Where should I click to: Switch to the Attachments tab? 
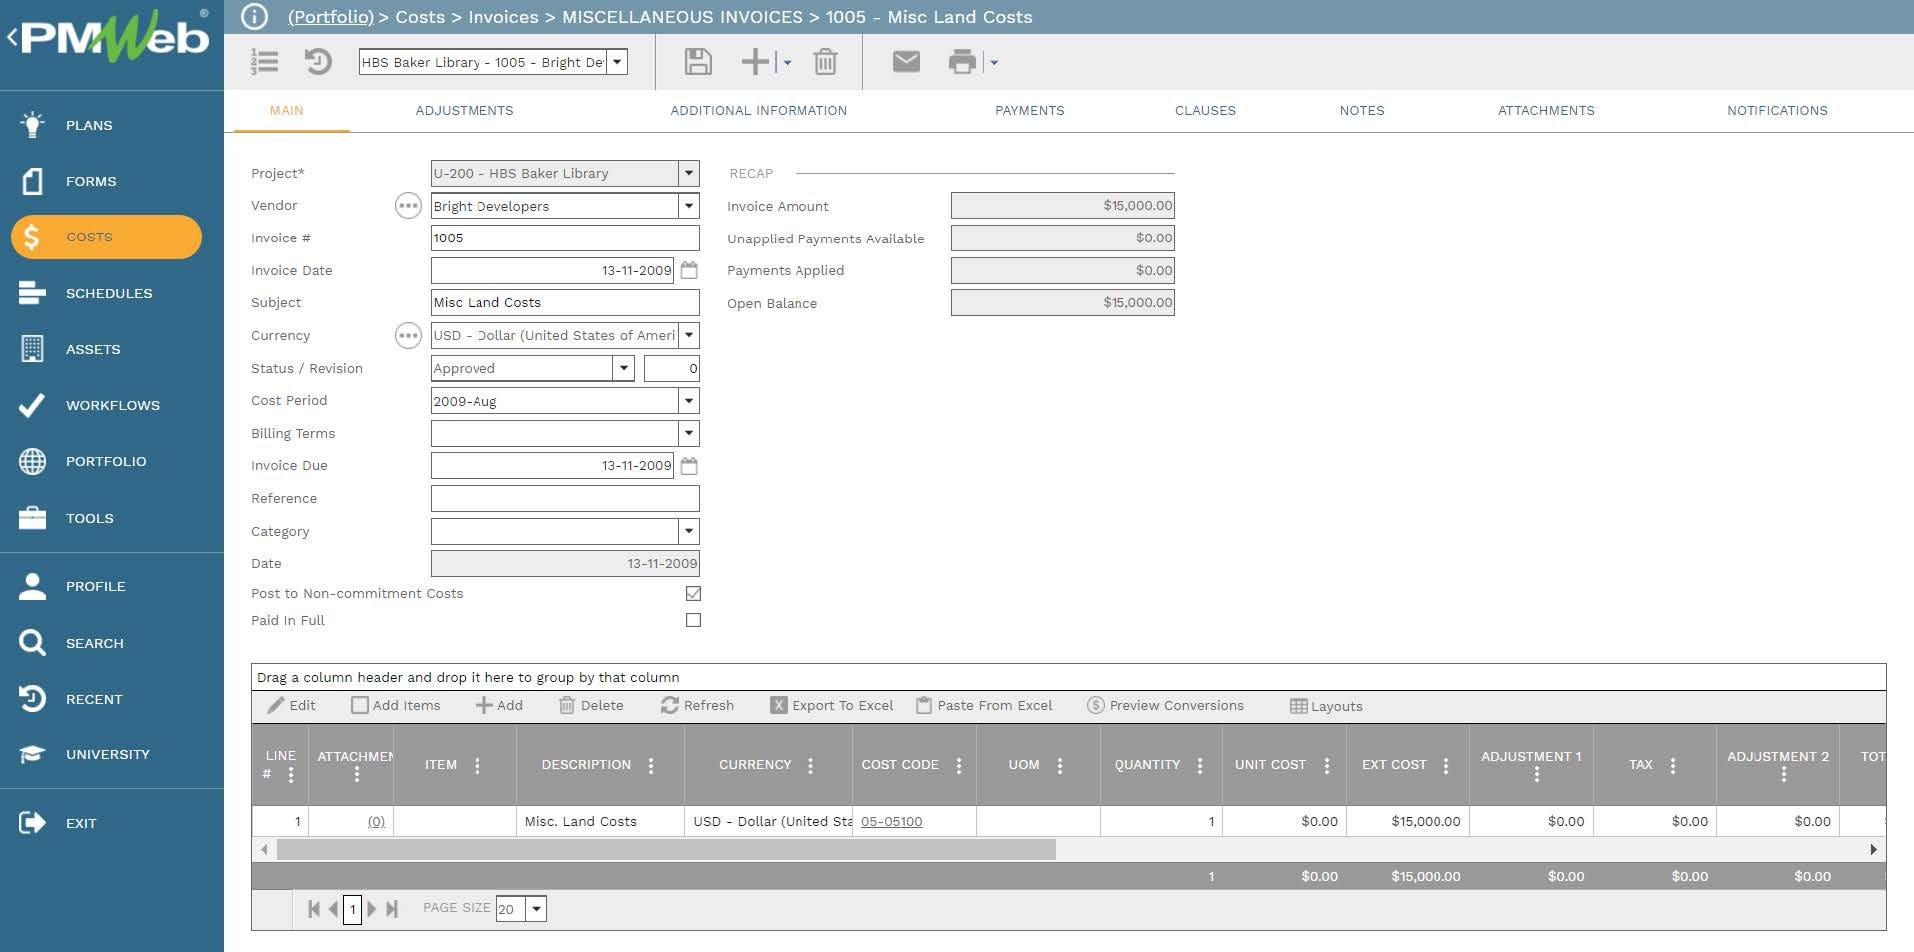(x=1546, y=111)
